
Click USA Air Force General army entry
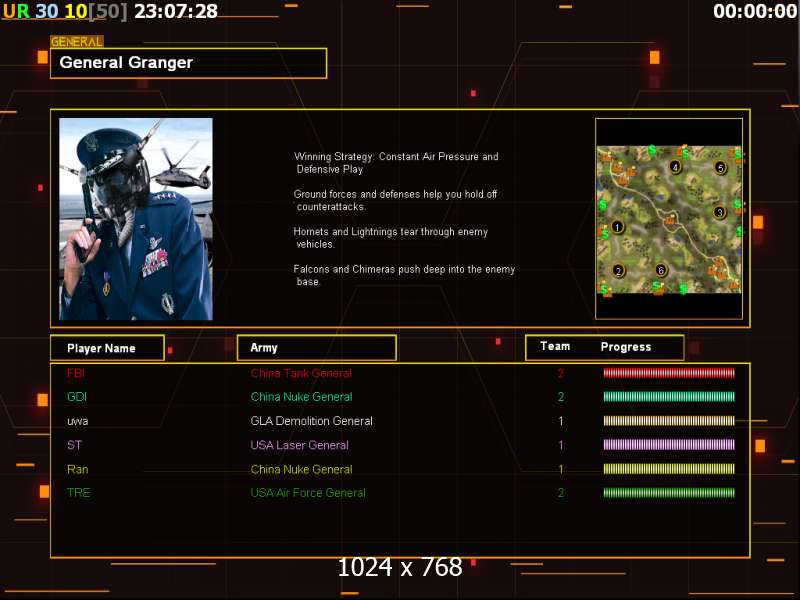(x=308, y=493)
